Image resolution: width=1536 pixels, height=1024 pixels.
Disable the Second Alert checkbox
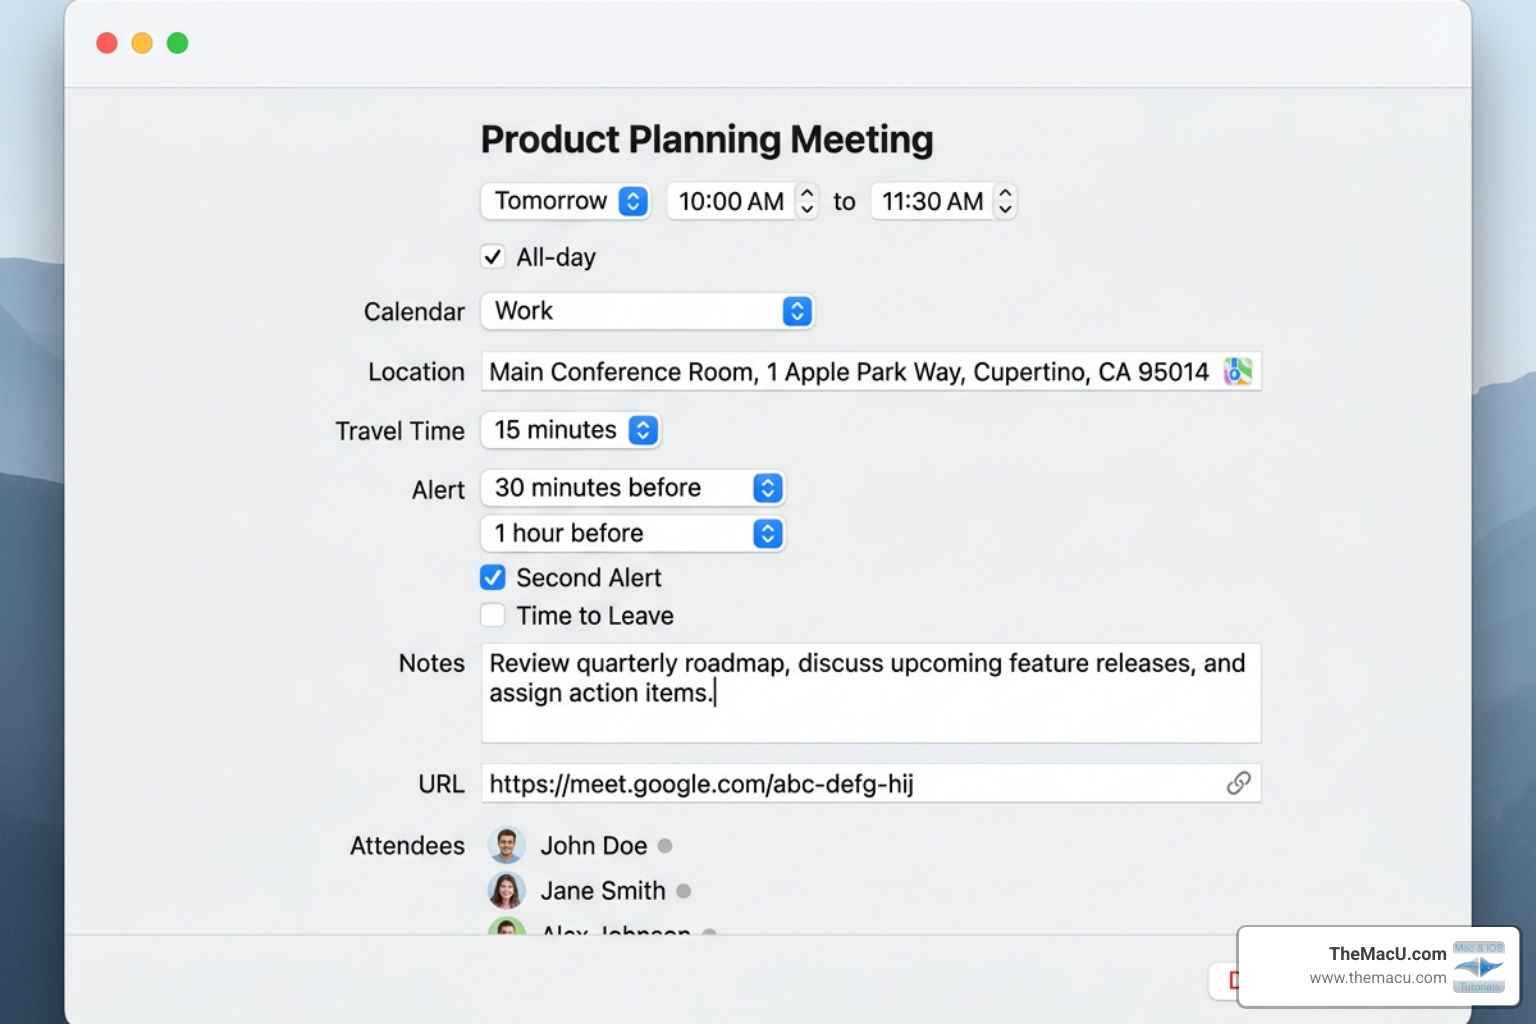pos(492,577)
